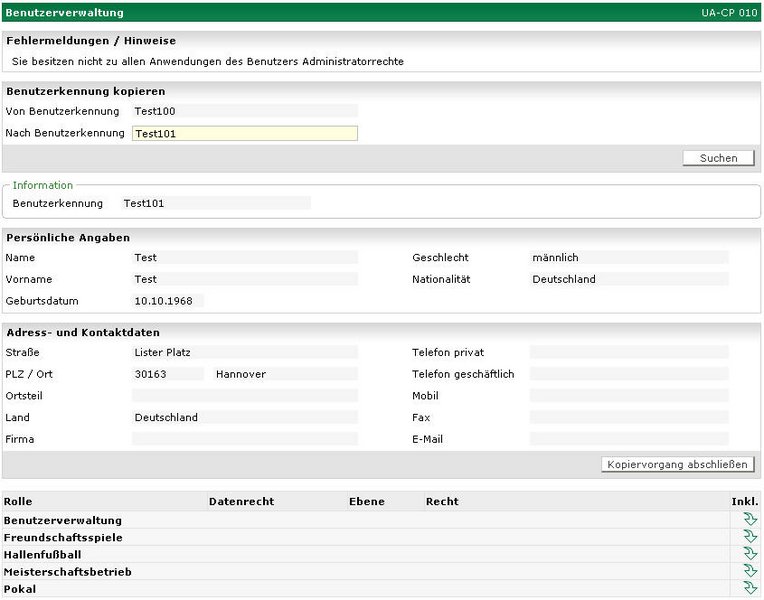Click the Kopiervorgang abschließen button
The image size is (764, 600).
(x=677, y=464)
